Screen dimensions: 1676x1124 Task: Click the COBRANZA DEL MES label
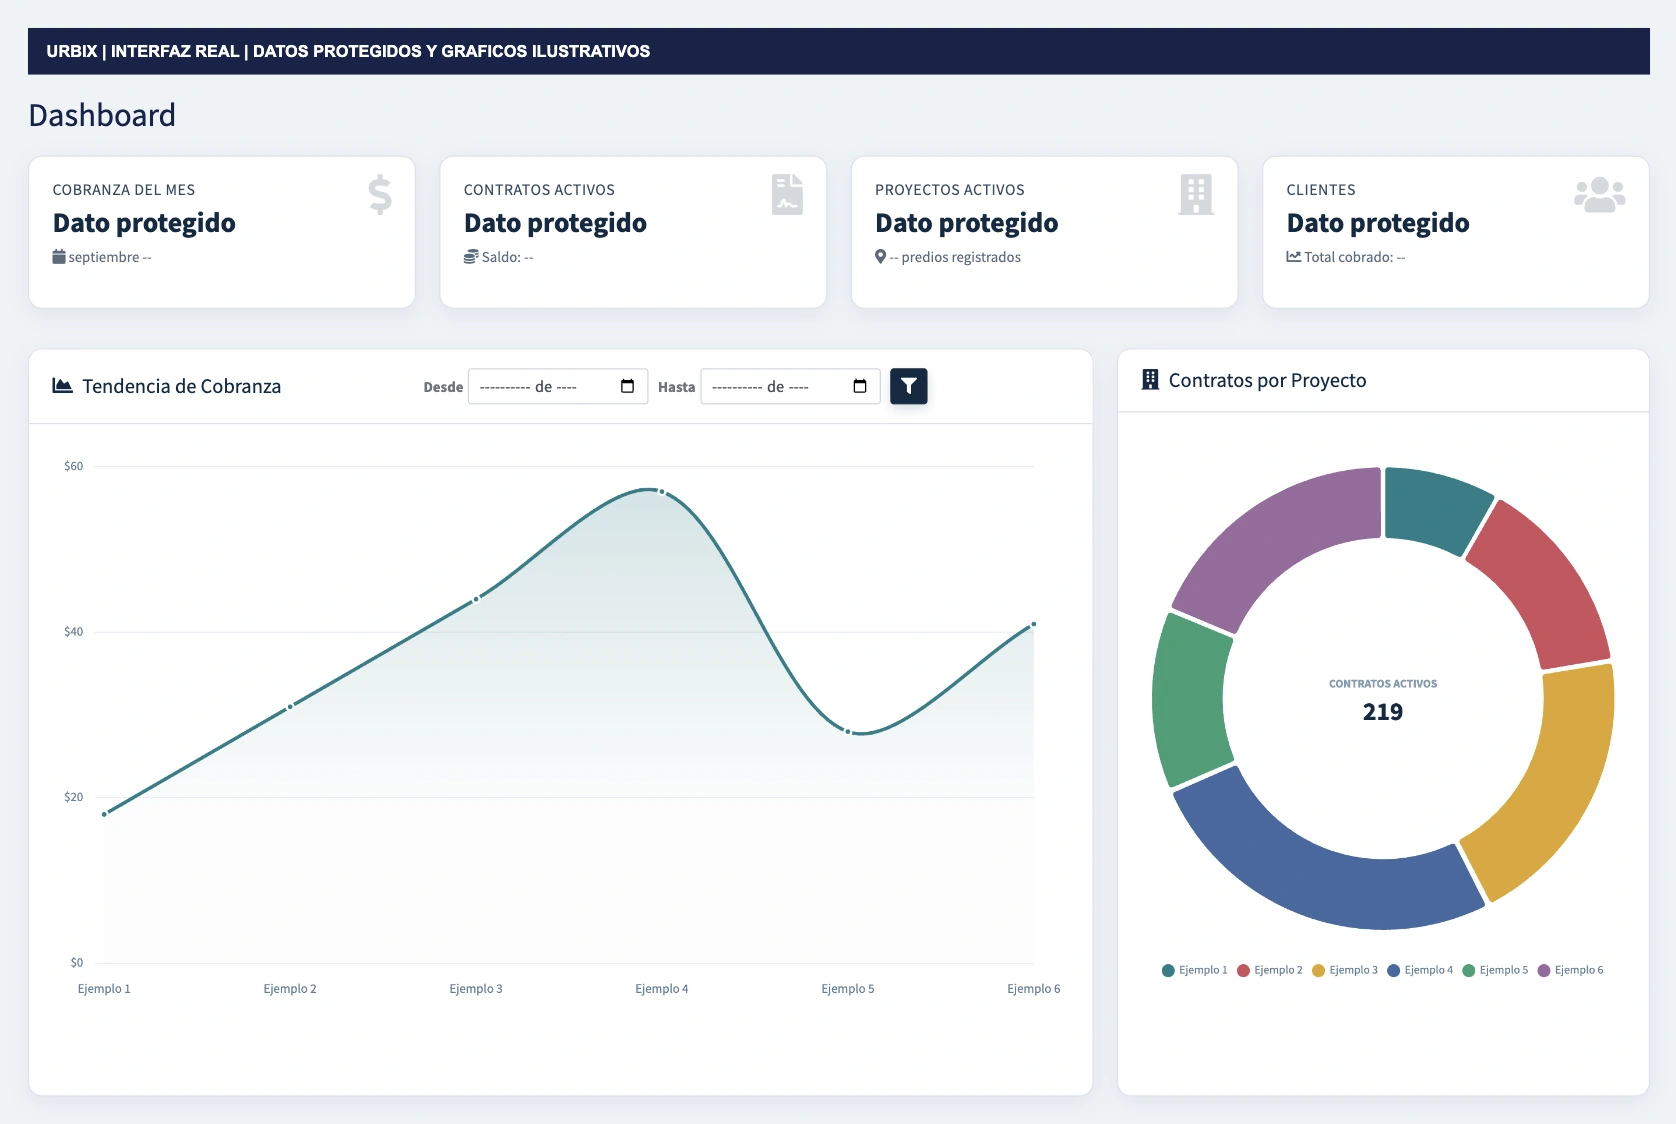coord(124,190)
